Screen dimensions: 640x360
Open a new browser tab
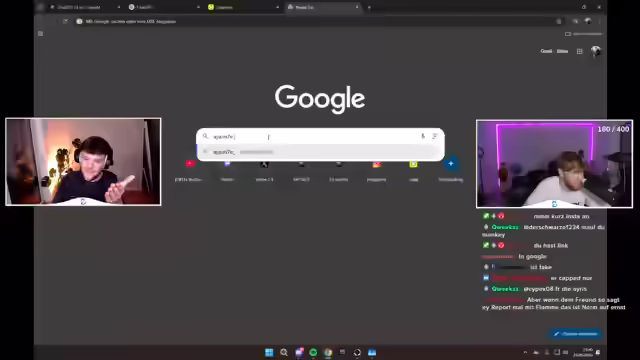point(369,7)
